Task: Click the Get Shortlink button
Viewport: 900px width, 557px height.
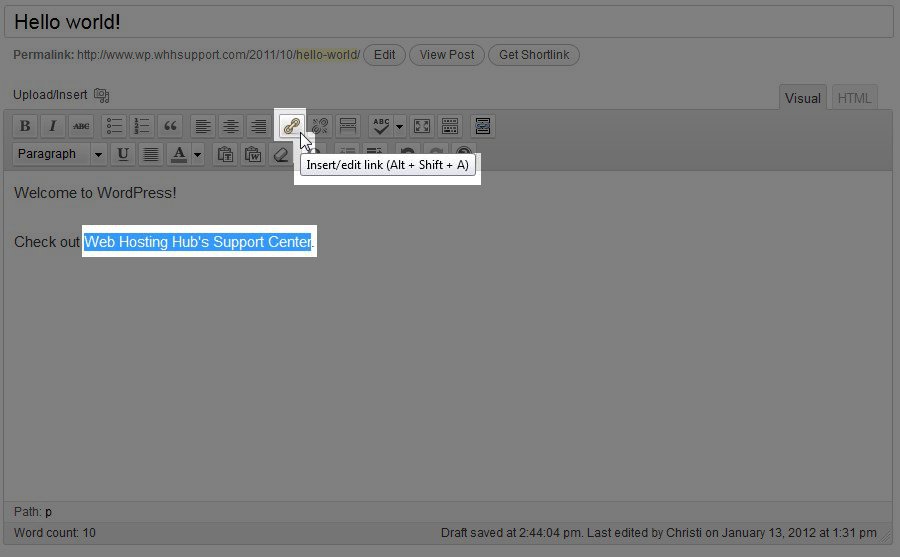Action: point(533,55)
